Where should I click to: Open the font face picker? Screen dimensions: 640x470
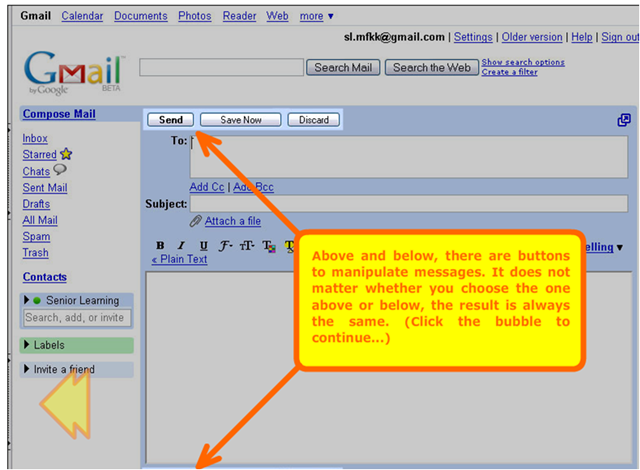(x=225, y=246)
